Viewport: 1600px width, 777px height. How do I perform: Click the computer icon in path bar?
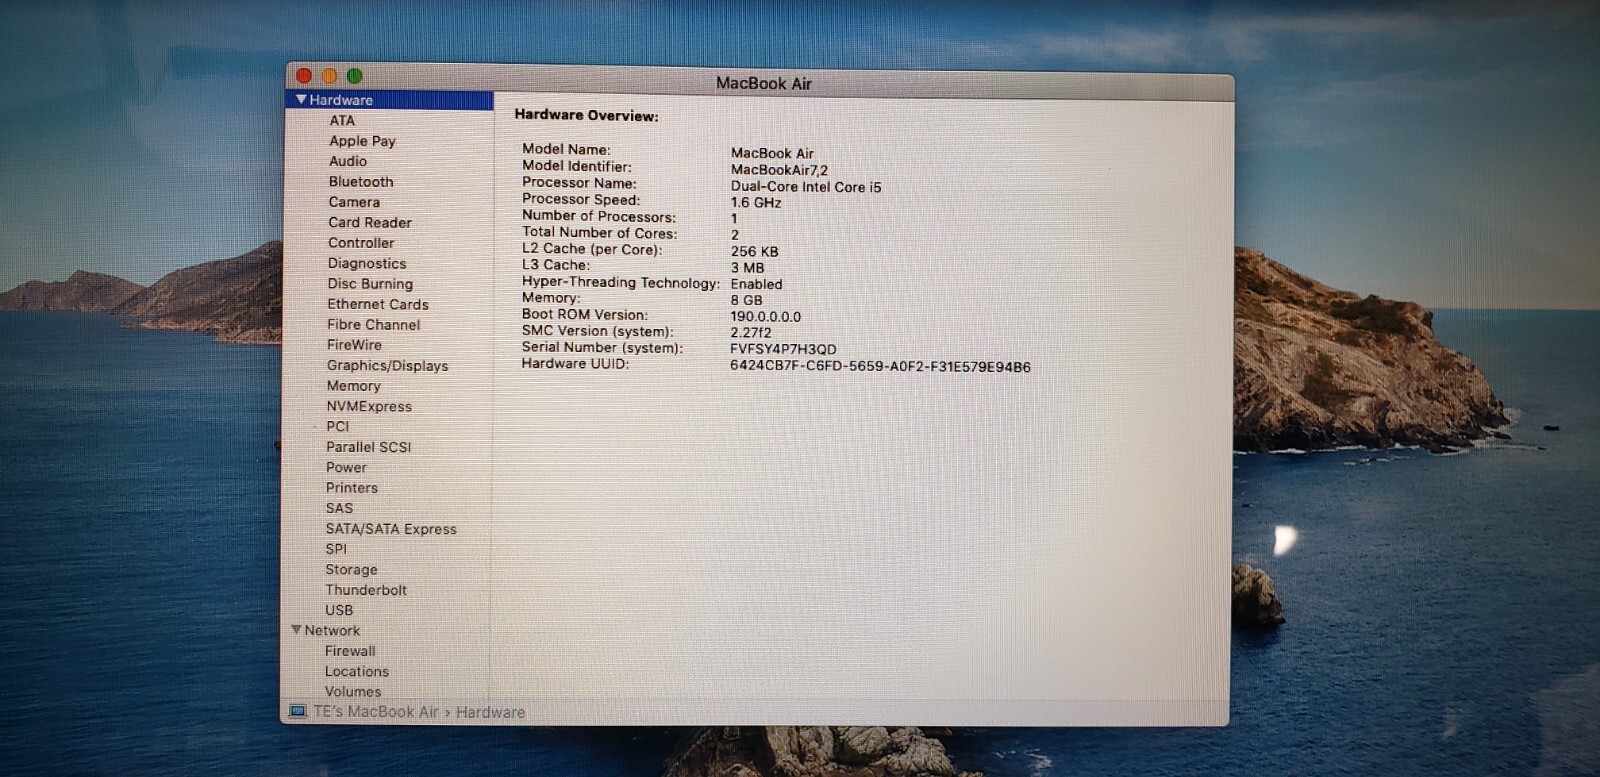pos(297,711)
